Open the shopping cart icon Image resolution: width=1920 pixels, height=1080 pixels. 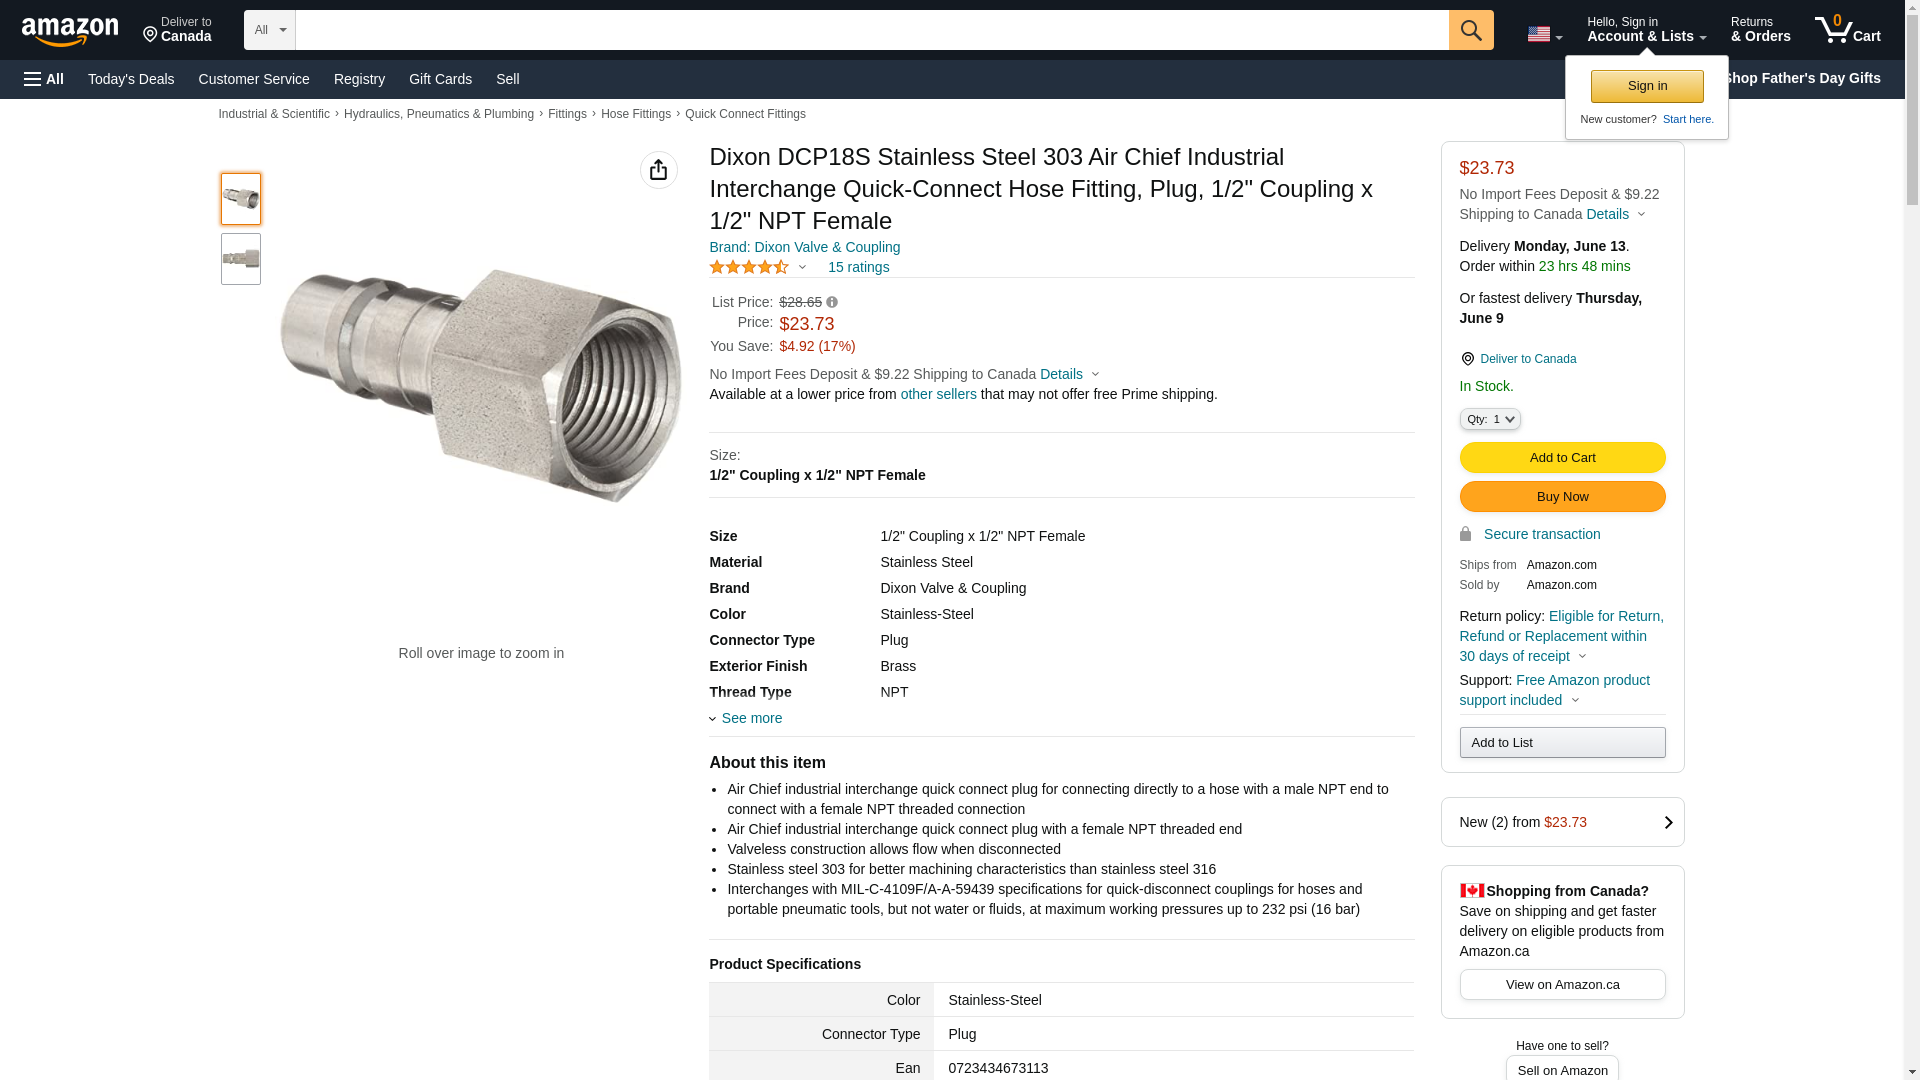1848,30
